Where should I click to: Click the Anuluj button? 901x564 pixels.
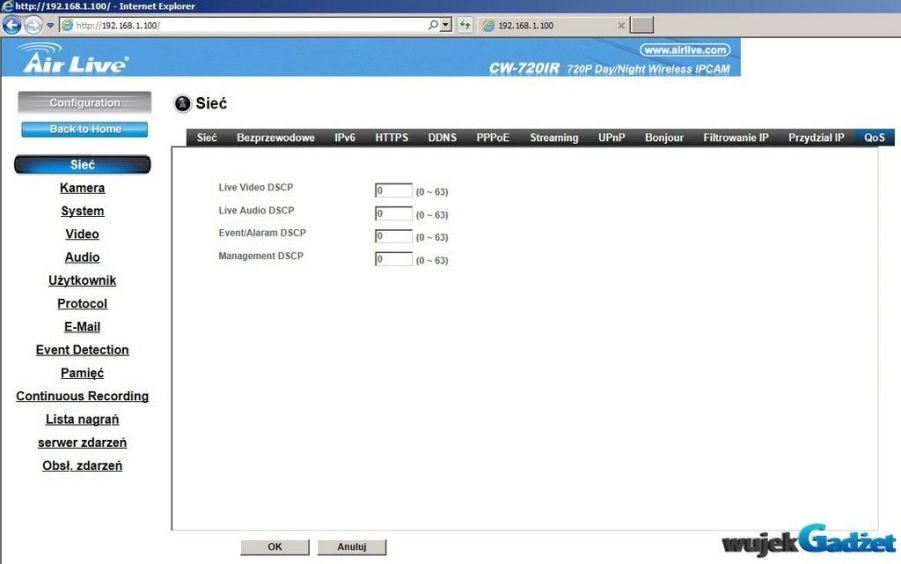pos(351,547)
